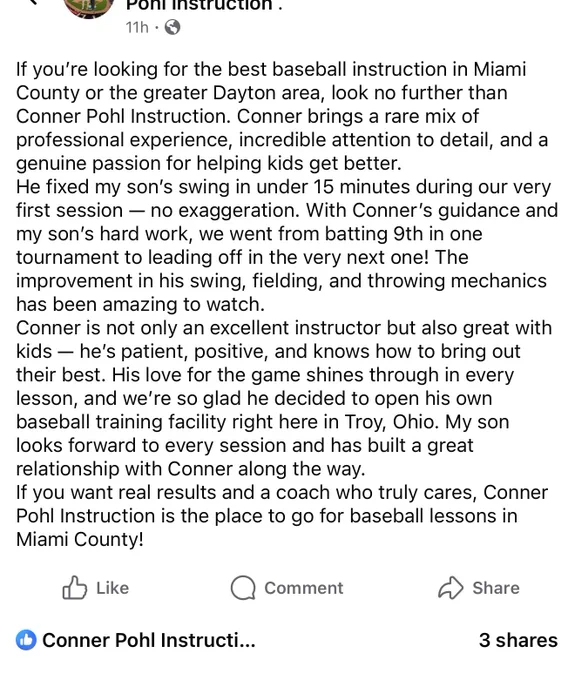This screenshot has width=575, height=680.
Task: Click the paragraph starting 'If you want real results'
Action: pos(282,516)
